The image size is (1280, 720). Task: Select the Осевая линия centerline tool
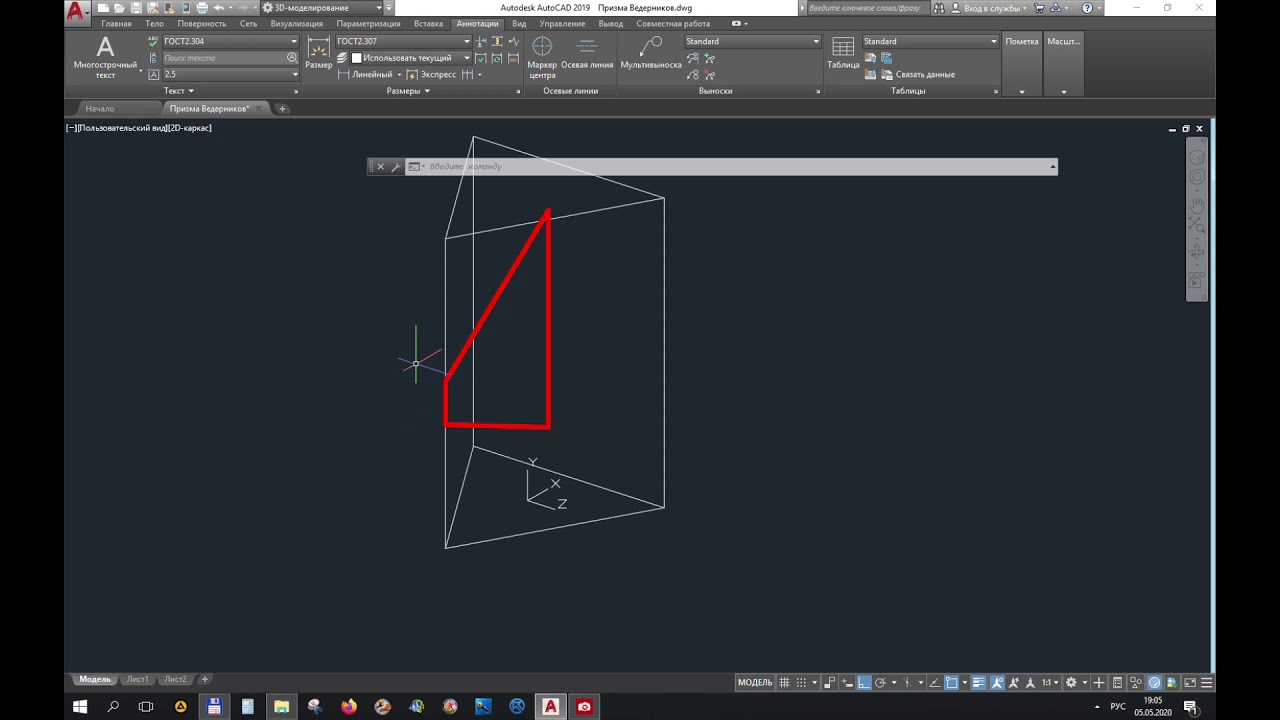pyautogui.click(x=587, y=54)
